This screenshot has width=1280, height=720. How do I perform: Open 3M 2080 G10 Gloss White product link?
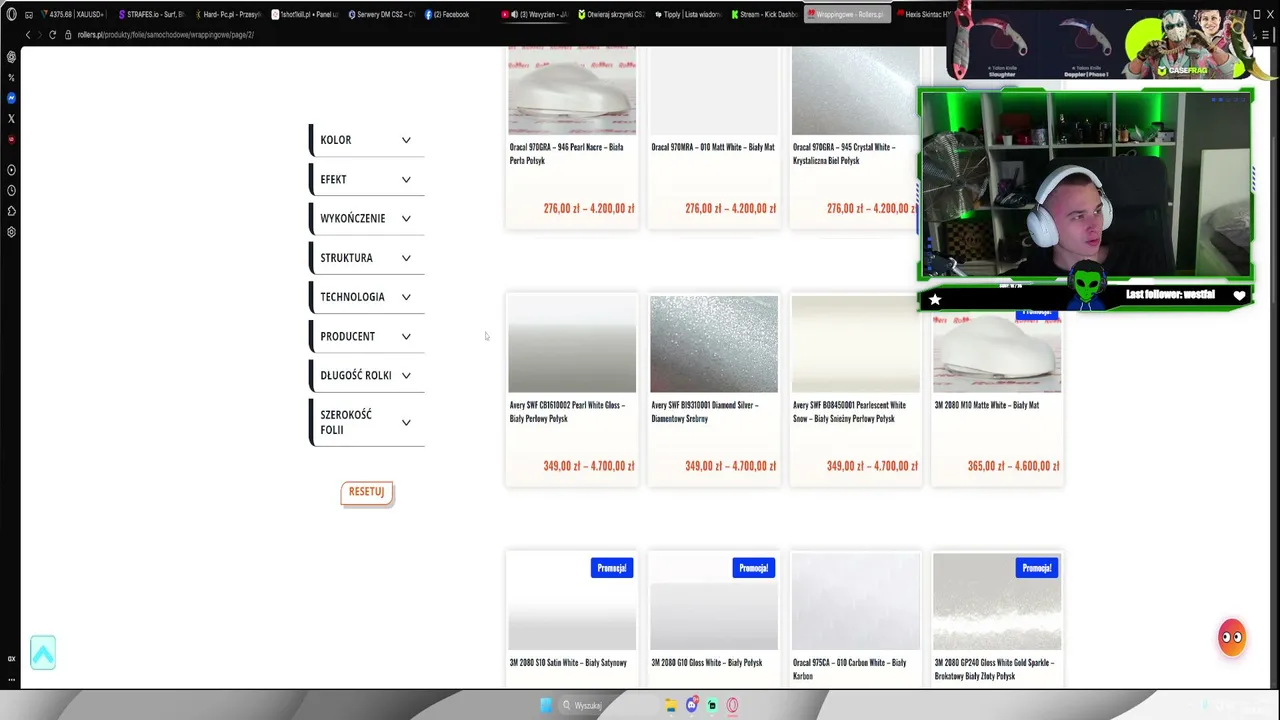pyautogui.click(x=707, y=663)
